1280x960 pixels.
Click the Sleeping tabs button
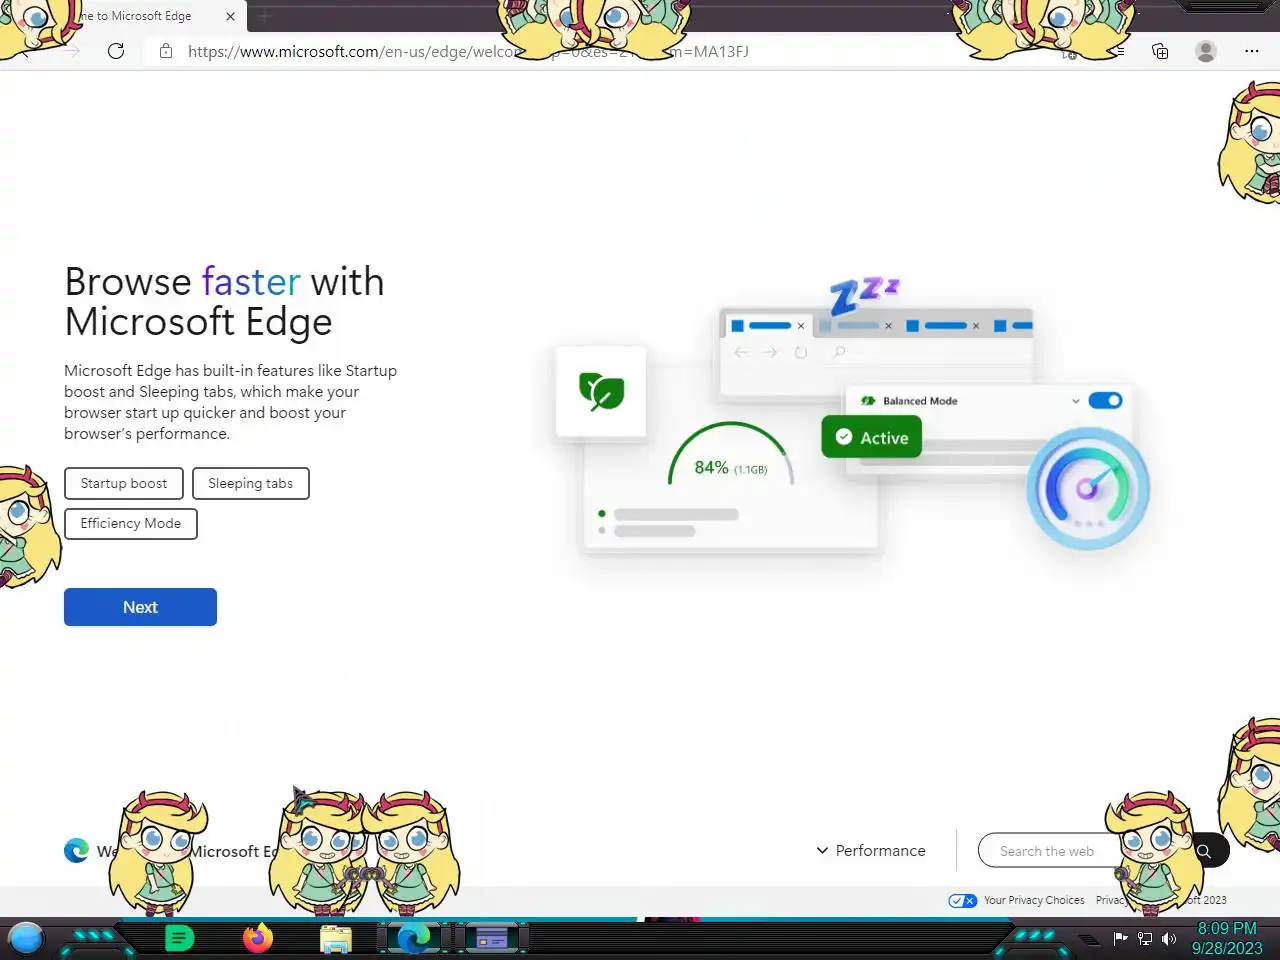pos(250,483)
